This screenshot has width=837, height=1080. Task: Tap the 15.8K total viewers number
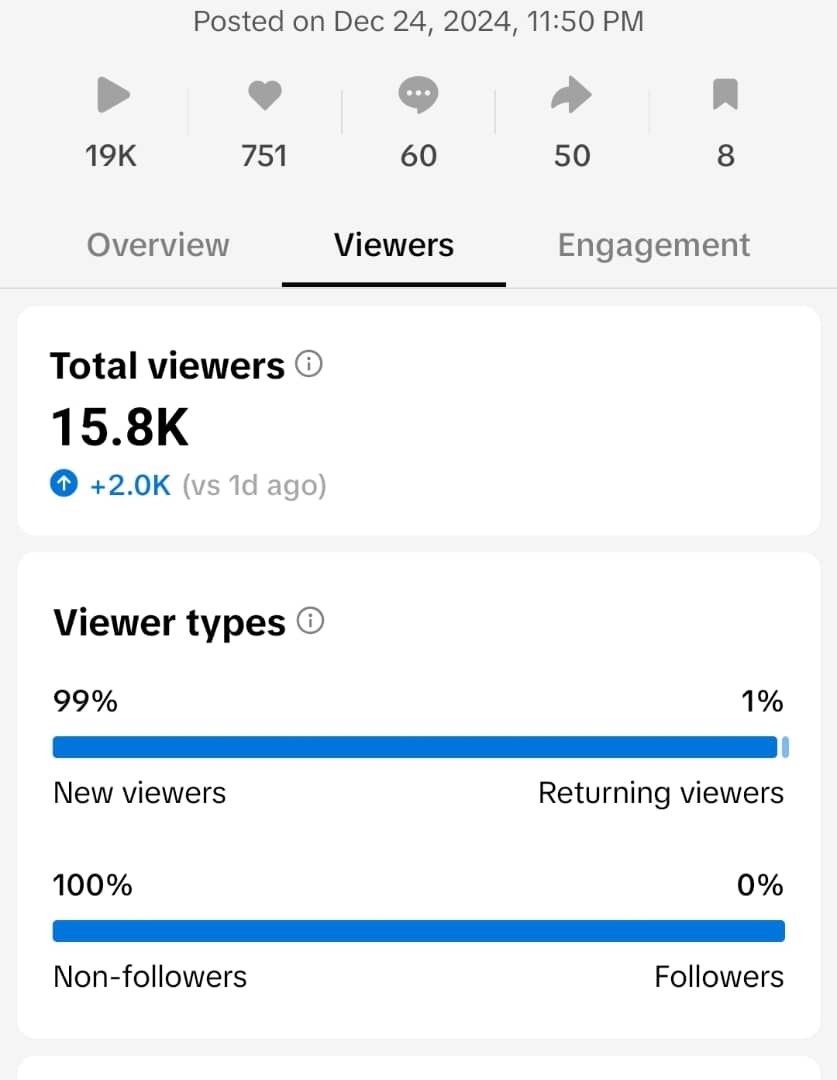(120, 428)
